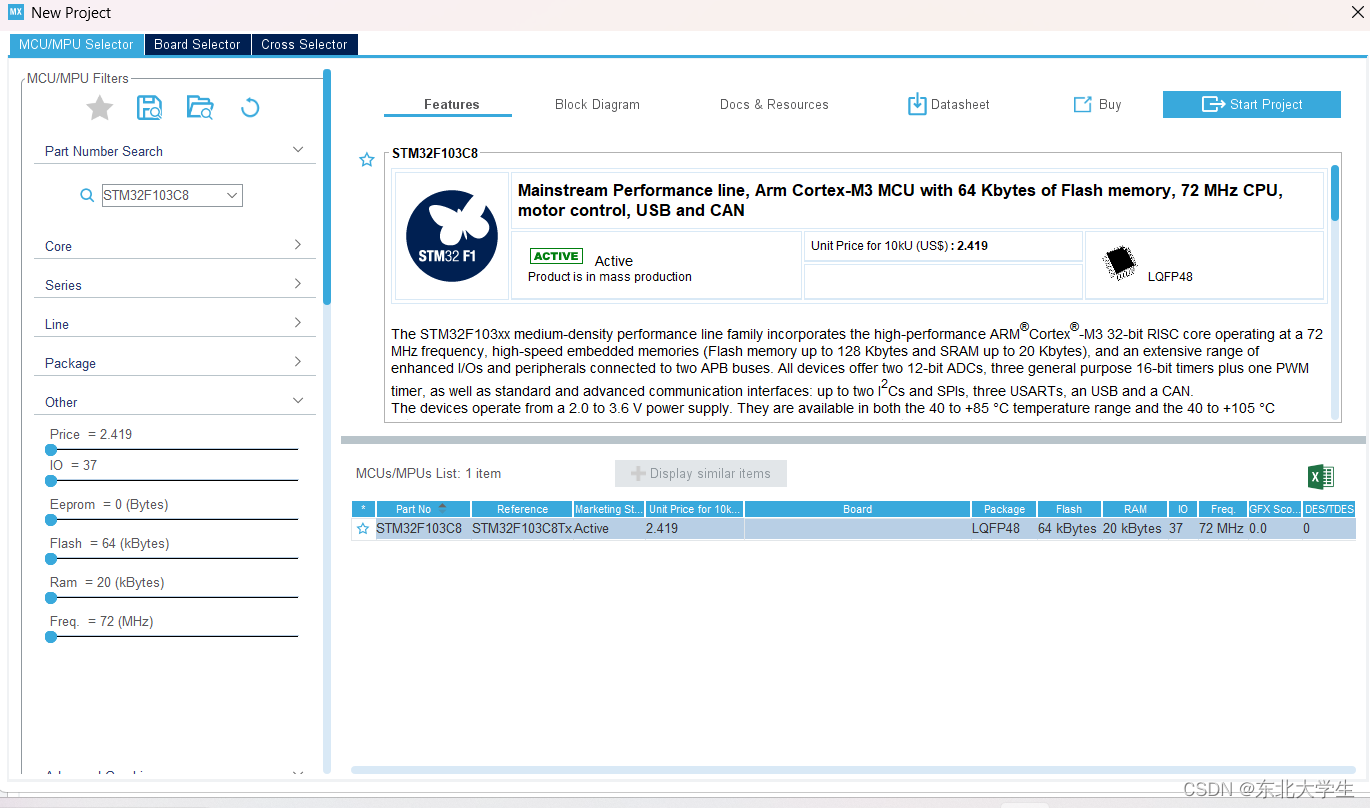Click Display similar items button
The height and width of the screenshot is (808, 1370).
pos(701,474)
